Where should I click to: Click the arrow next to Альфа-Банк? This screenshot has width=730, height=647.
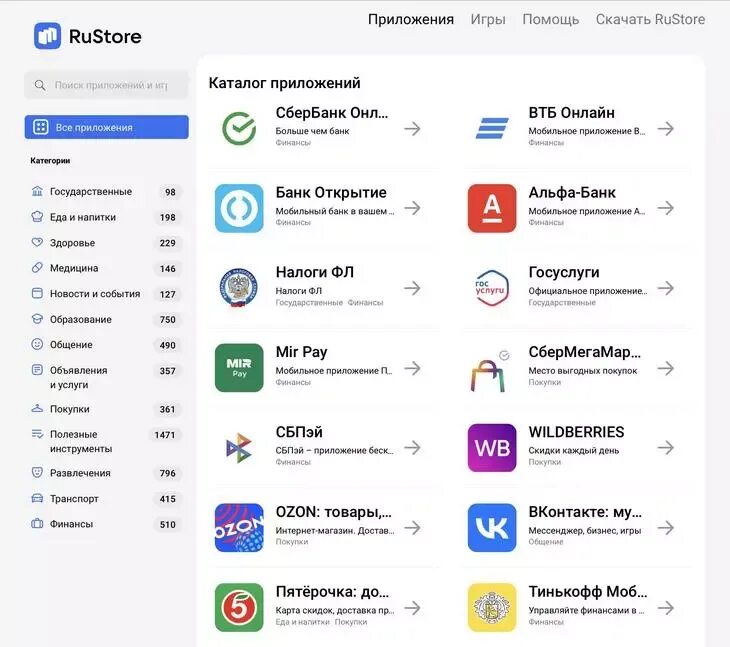[666, 208]
